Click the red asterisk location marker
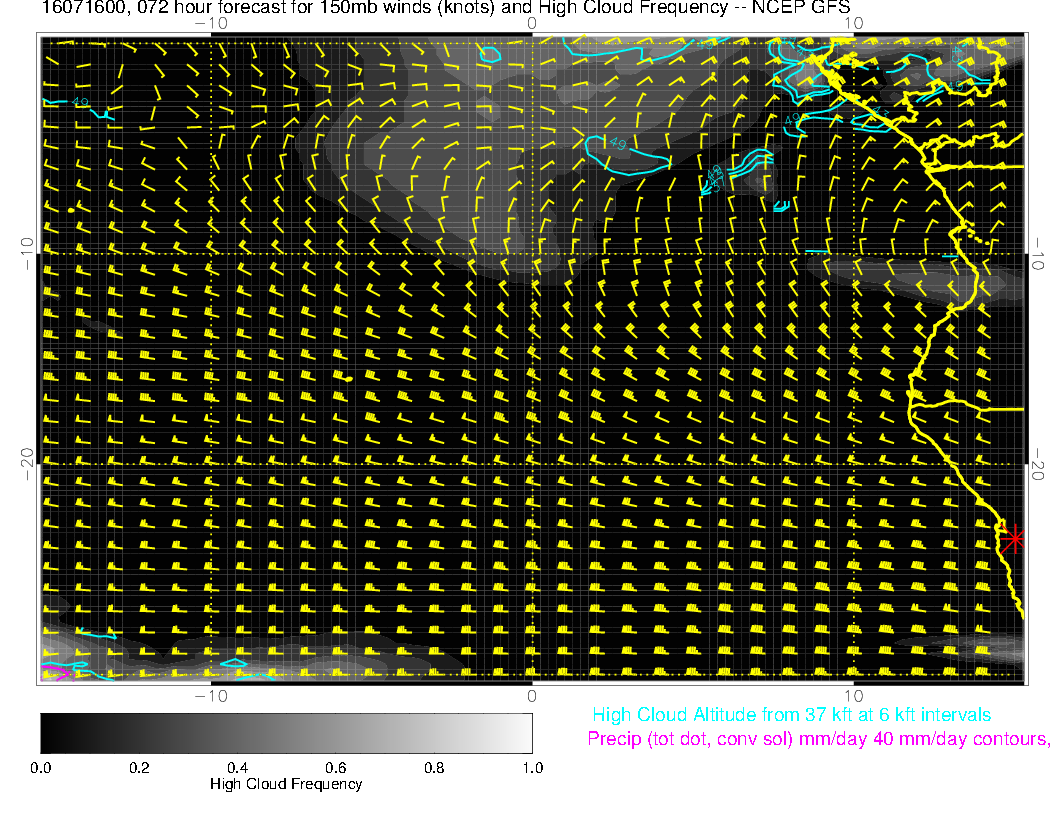Image resolution: width=1056 pixels, height=816 pixels. pos(1013,539)
